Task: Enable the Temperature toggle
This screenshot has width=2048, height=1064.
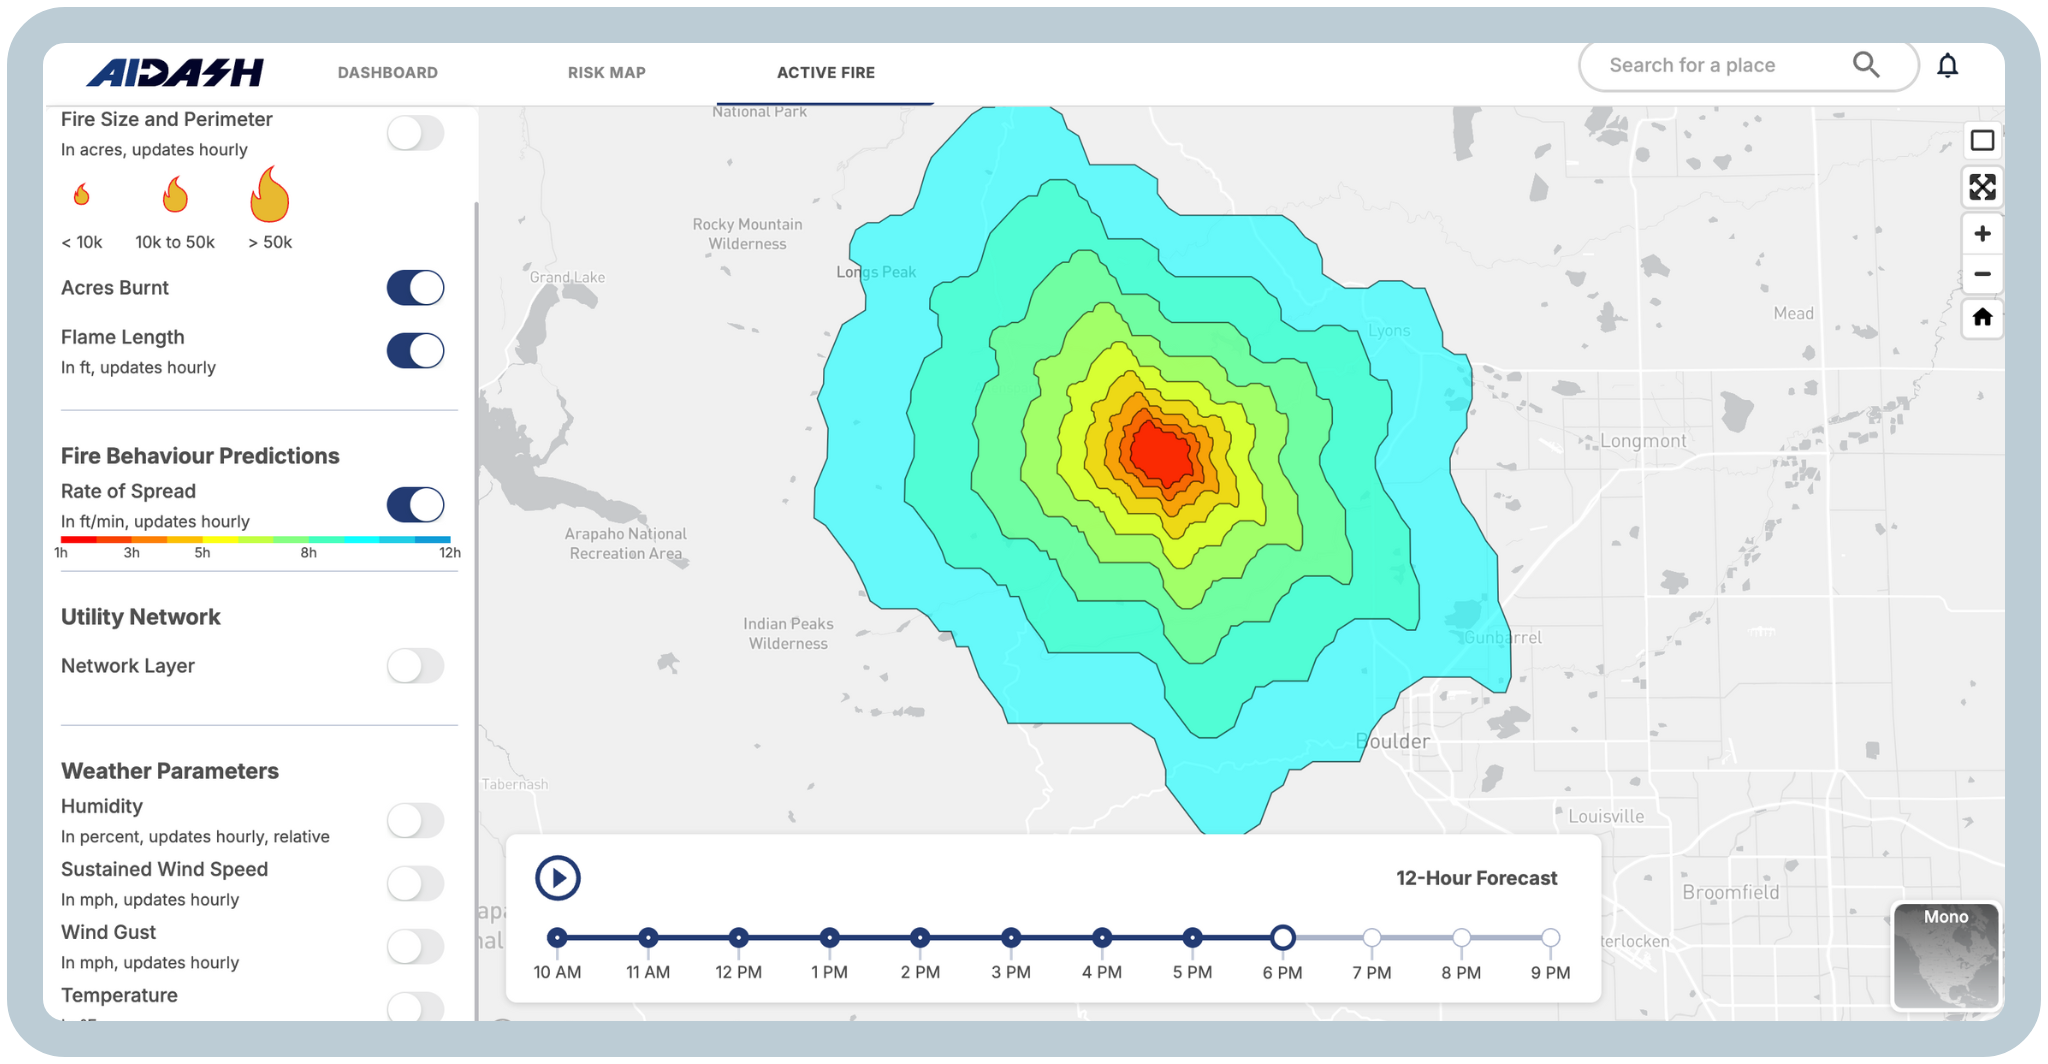Action: [x=415, y=1006]
